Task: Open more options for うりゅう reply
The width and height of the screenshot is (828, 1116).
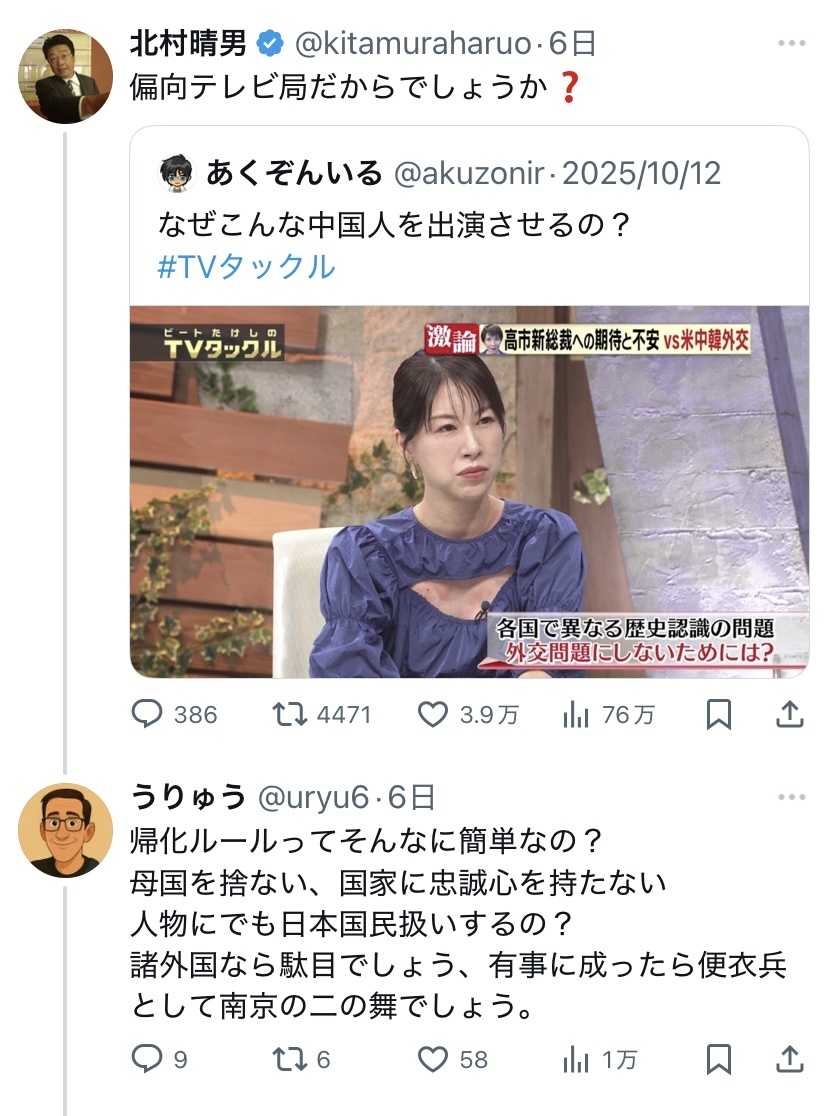Action: click(x=792, y=796)
